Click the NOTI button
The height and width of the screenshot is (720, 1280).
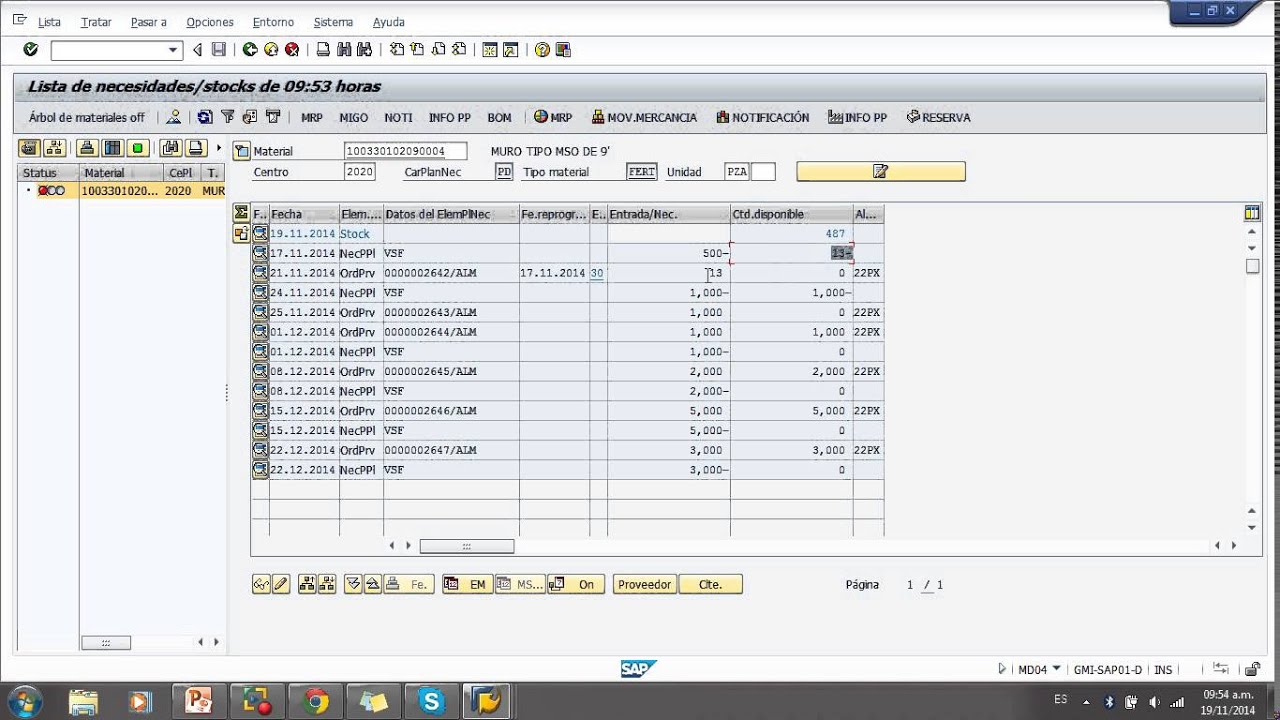tap(398, 117)
